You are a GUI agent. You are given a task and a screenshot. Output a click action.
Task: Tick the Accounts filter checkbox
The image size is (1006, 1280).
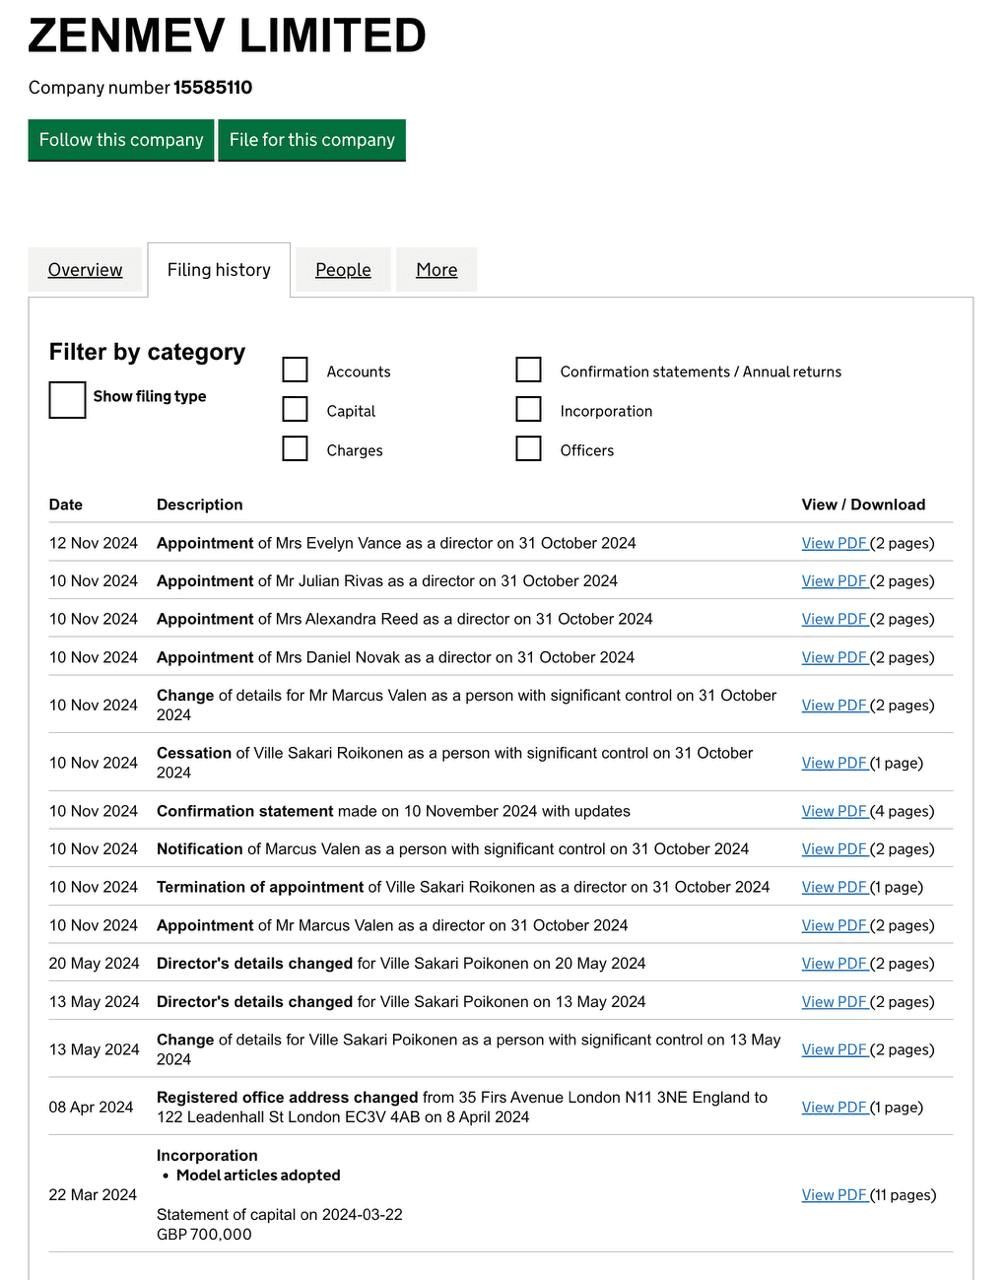[x=295, y=370]
